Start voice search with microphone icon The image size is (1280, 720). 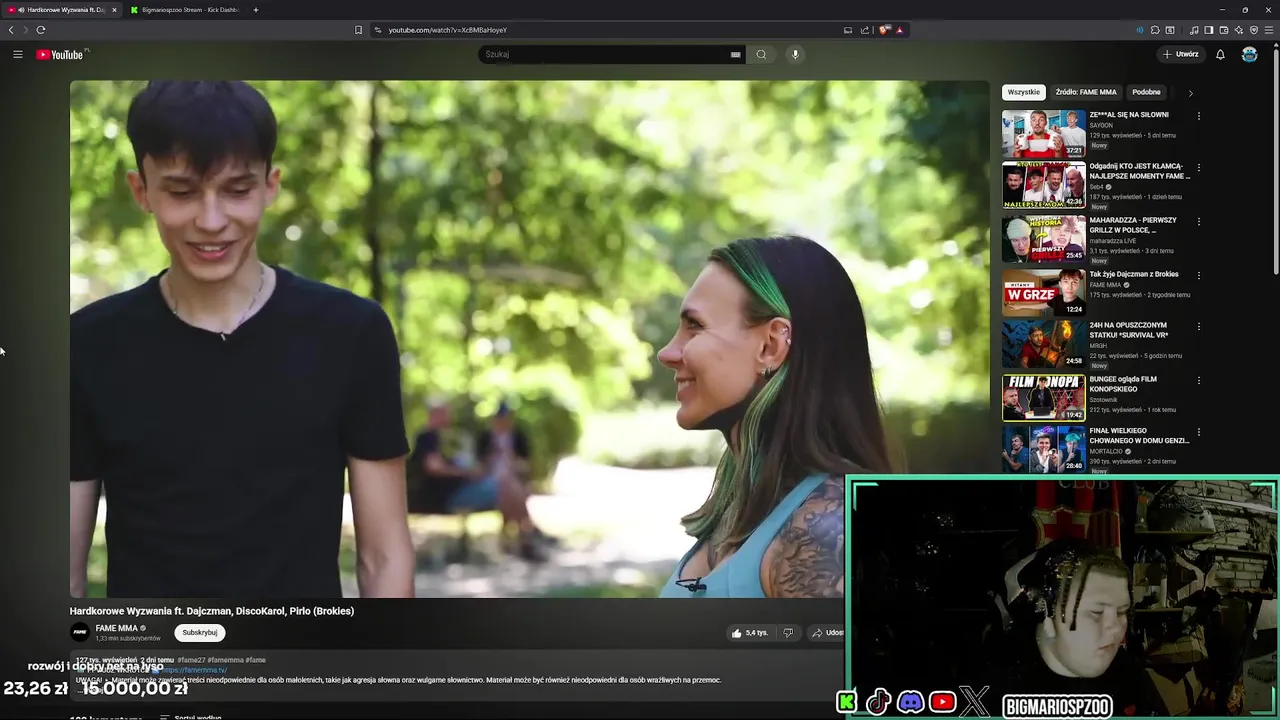(x=795, y=55)
